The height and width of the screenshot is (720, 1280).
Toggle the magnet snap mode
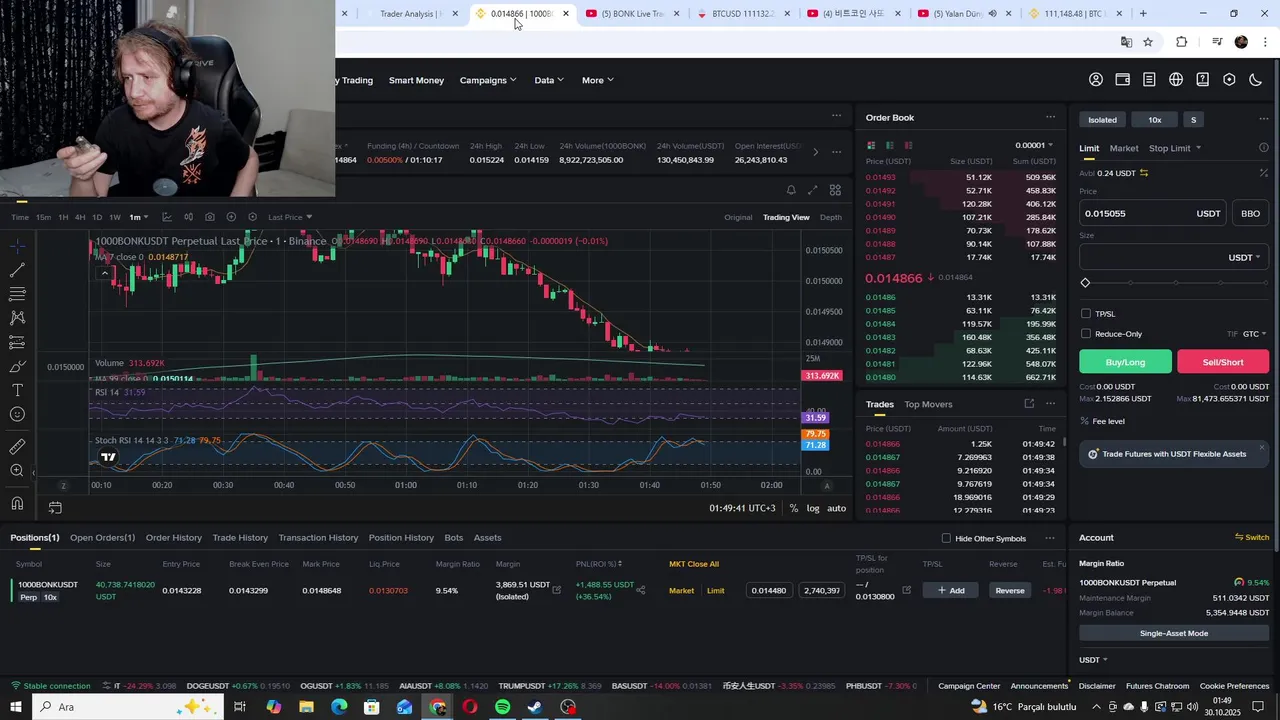click(x=17, y=504)
